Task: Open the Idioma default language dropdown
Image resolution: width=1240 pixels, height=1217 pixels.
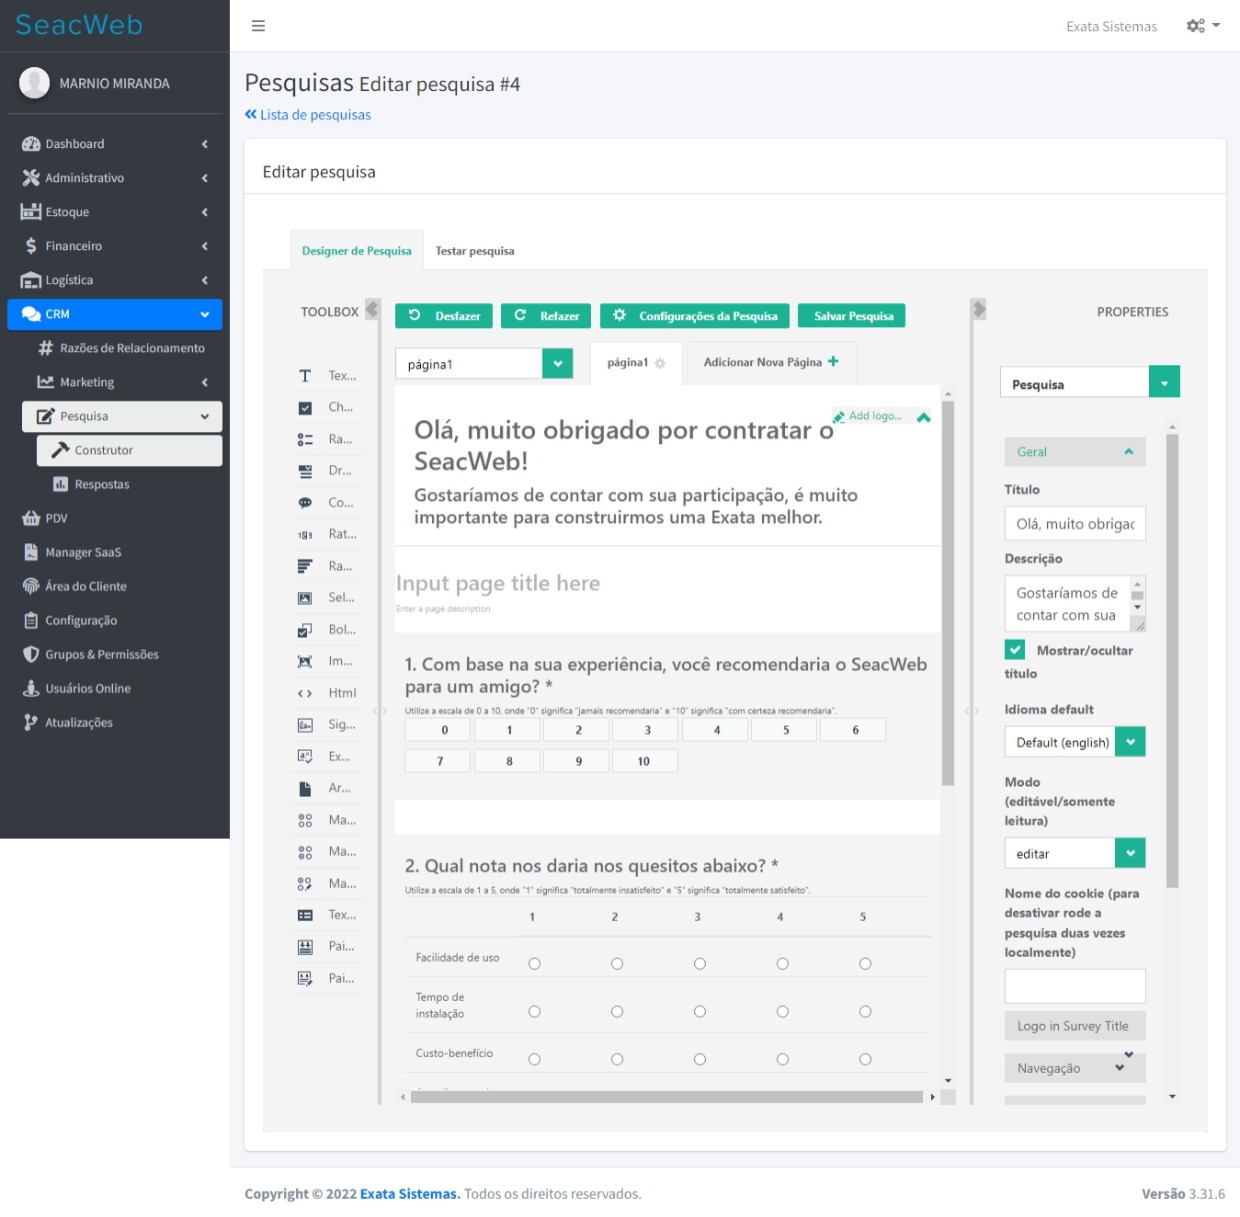Action: tap(1075, 742)
